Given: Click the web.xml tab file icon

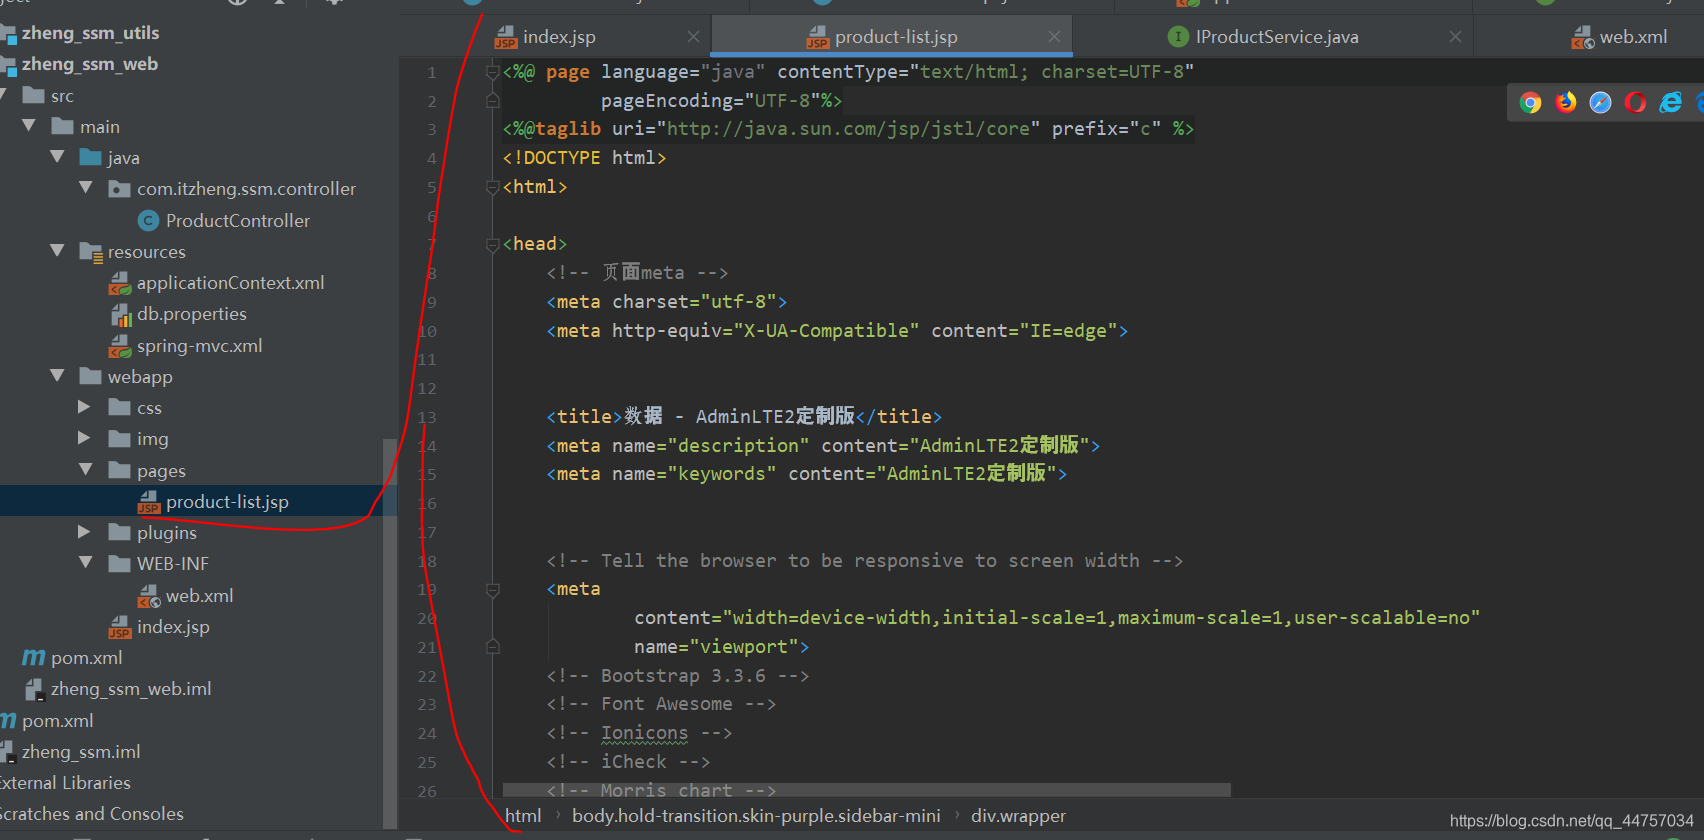Looking at the screenshot, I should [x=1582, y=38].
